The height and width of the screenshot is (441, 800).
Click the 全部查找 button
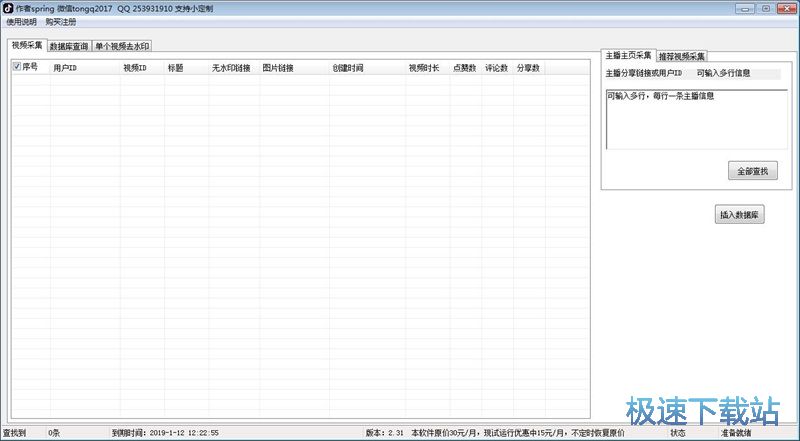(753, 171)
